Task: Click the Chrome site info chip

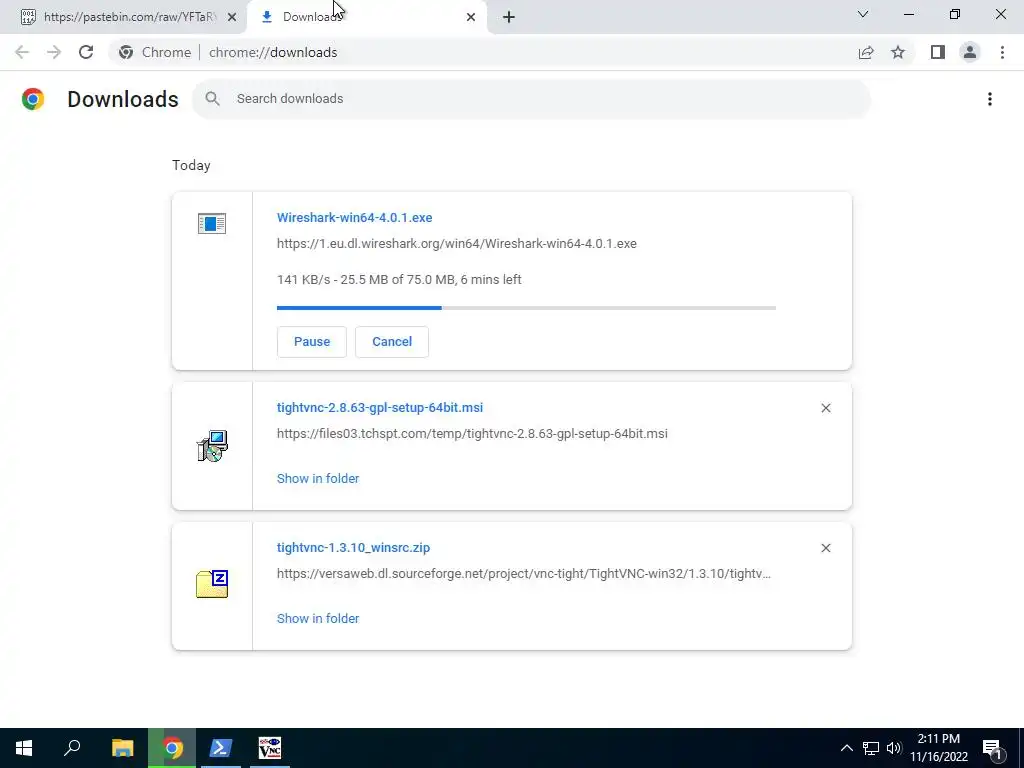Action: pos(155,52)
